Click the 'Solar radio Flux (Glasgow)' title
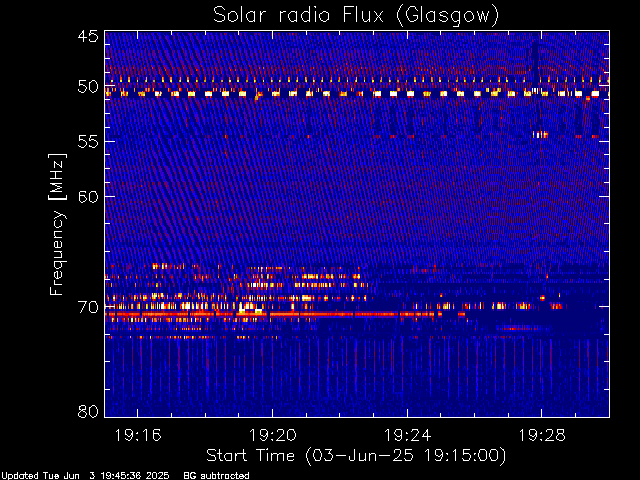 [356, 16]
